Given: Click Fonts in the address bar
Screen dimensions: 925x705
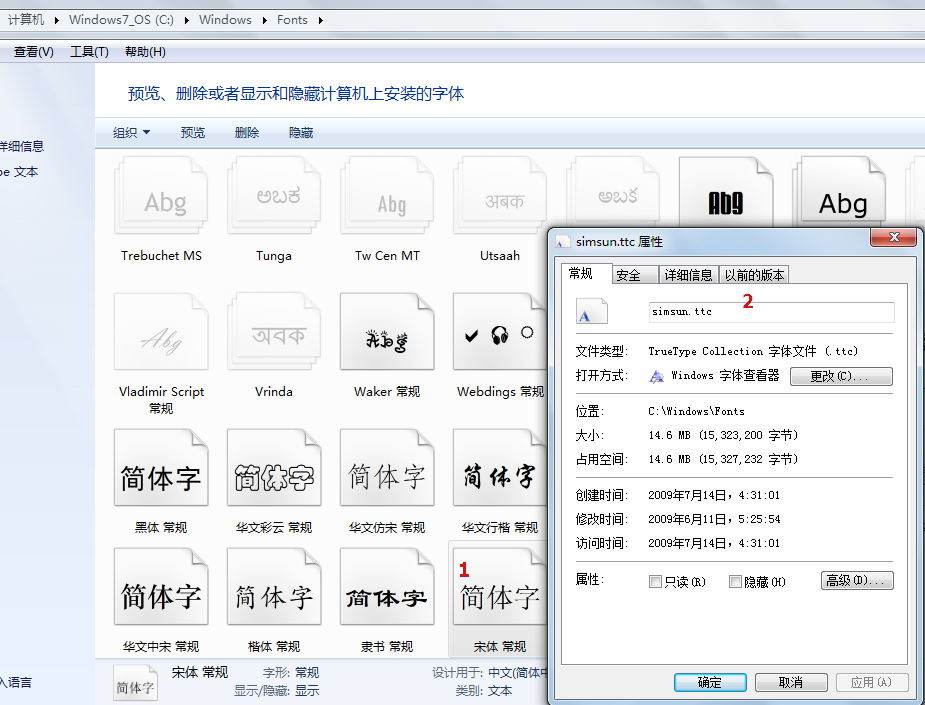Looking at the screenshot, I should click(x=292, y=20).
